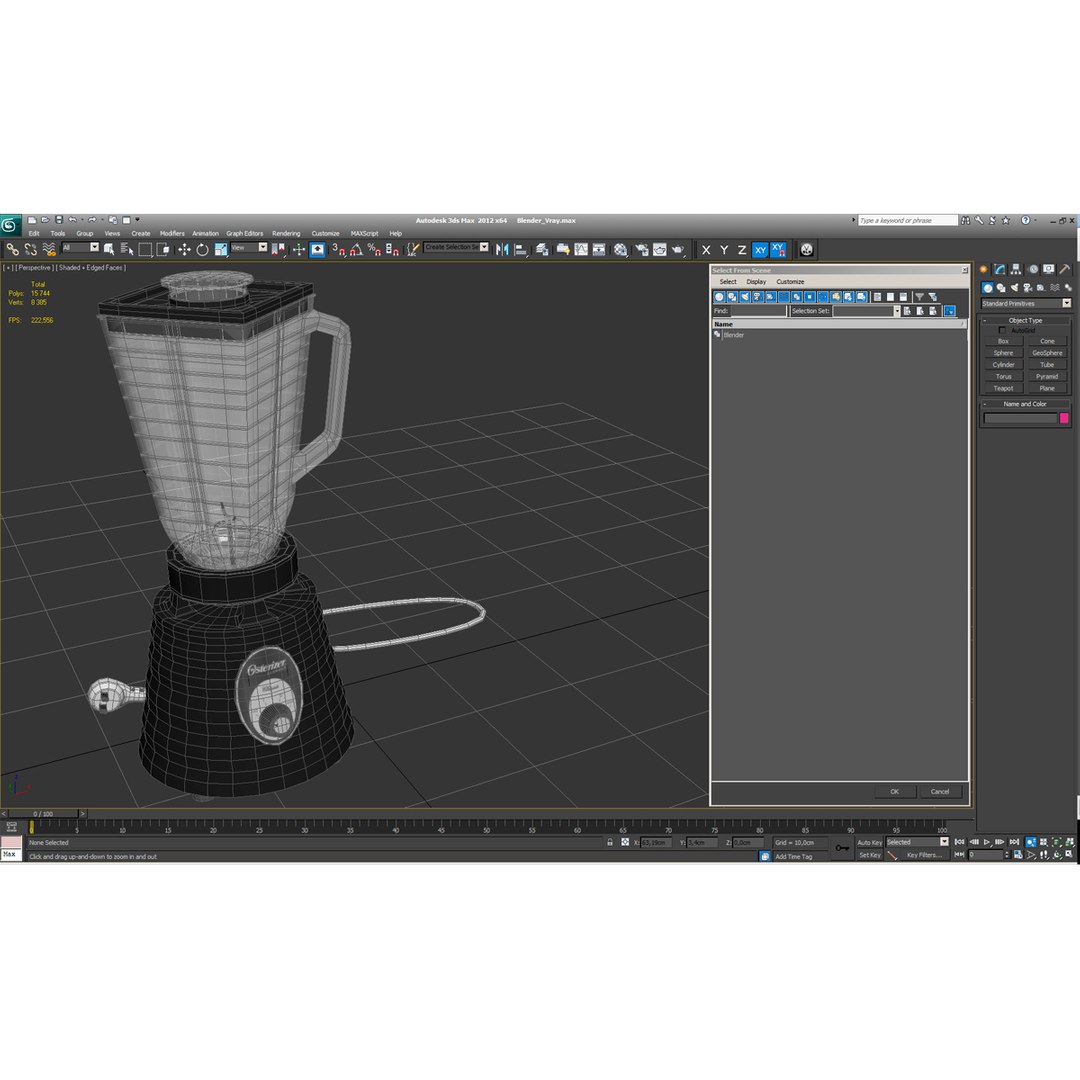
Task: Open Render Setup from toolbar
Action: (642, 249)
